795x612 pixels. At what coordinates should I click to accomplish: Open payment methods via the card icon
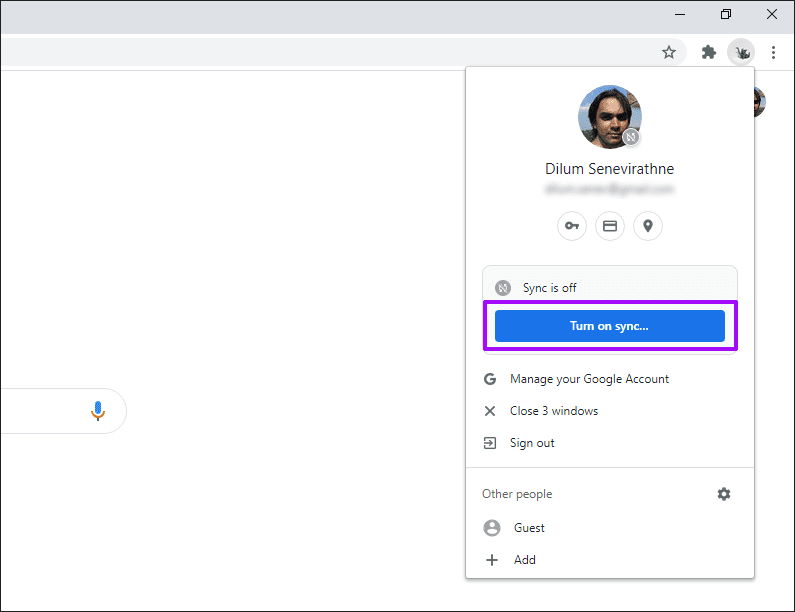(609, 226)
